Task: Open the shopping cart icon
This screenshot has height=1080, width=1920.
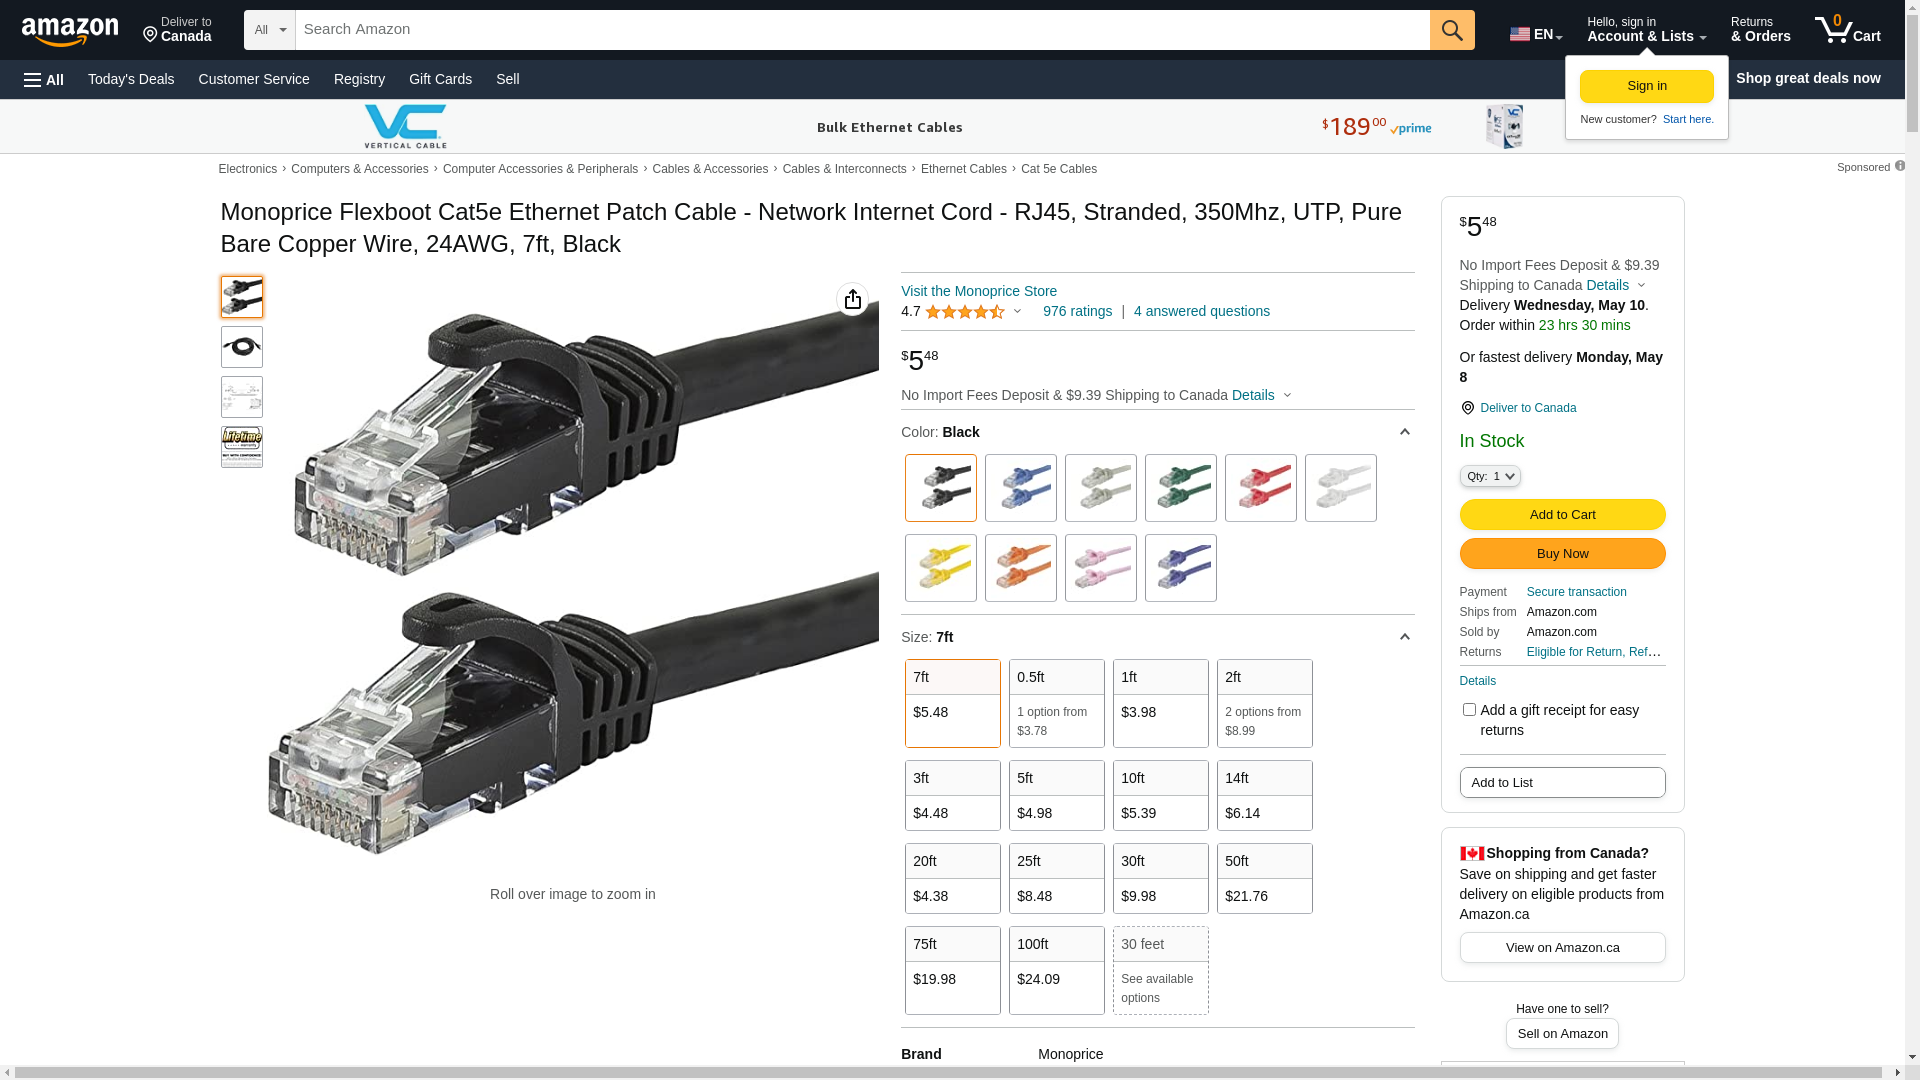Action: [x=1847, y=30]
